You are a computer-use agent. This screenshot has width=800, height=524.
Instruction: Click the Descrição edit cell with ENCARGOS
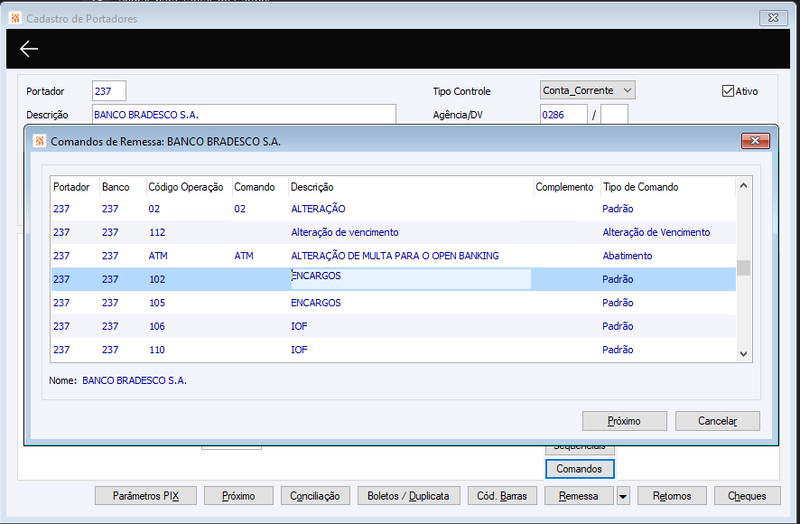point(411,279)
